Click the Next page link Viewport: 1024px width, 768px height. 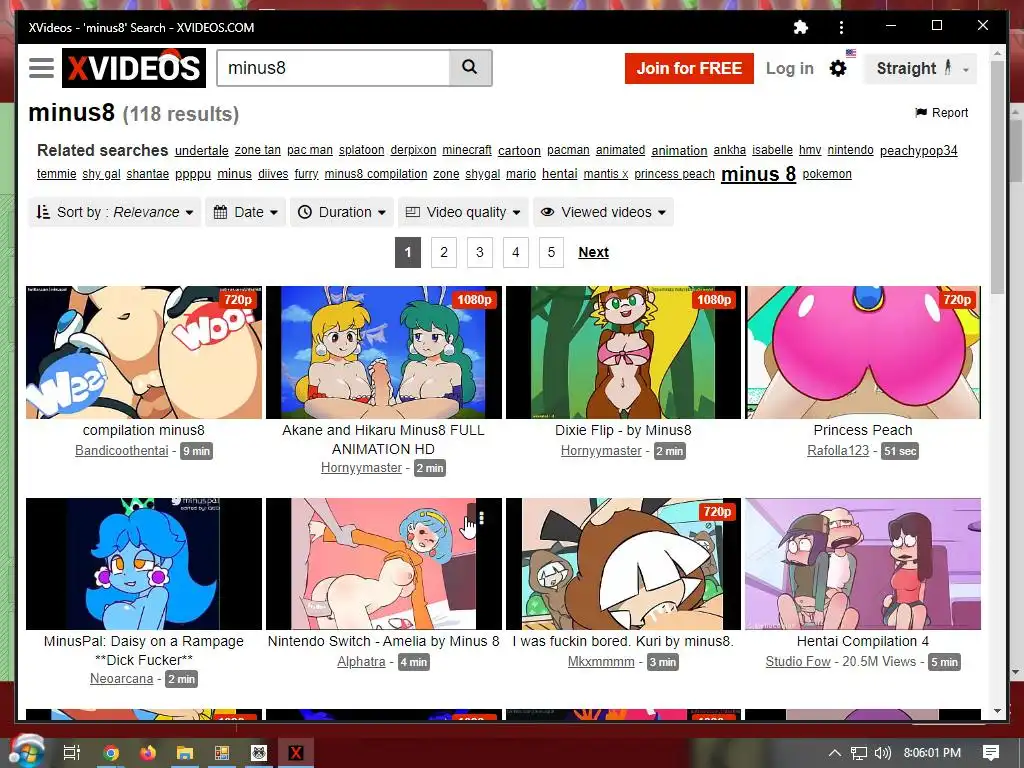tap(594, 252)
